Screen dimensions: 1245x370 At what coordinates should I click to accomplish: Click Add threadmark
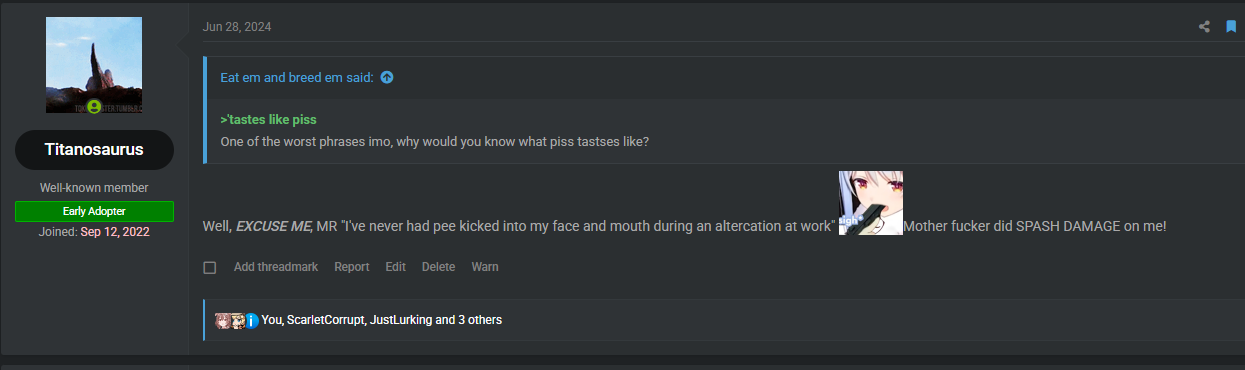[x=276, y=267]
